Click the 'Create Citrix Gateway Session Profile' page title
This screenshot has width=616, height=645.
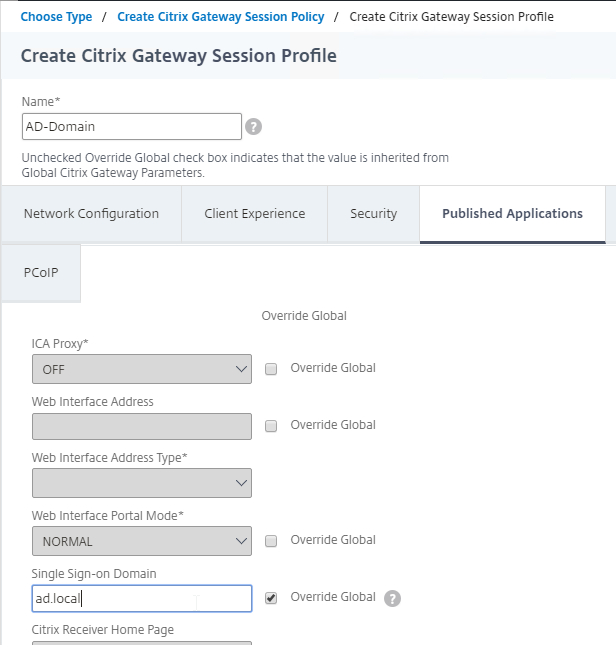point(178,56)
